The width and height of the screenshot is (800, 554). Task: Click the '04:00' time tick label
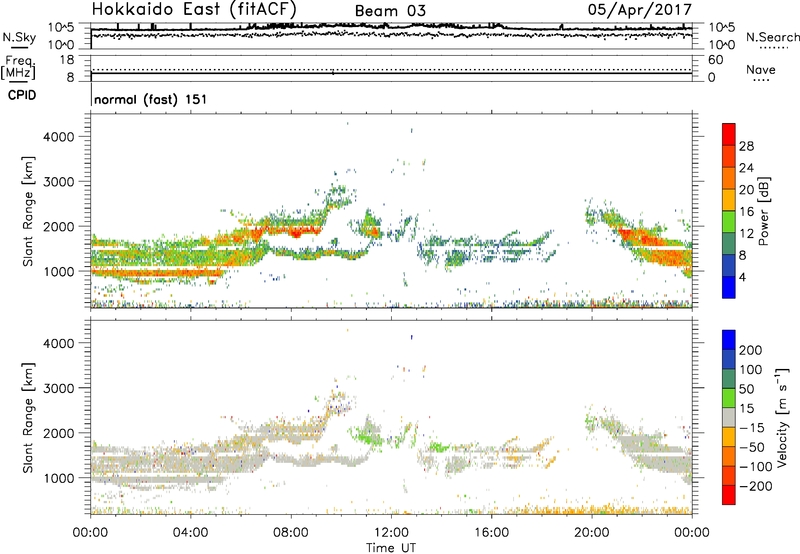190,533
